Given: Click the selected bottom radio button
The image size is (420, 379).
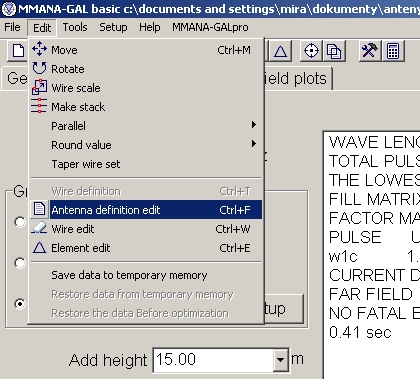Looking at the screenshot, I should click(x=20, y=304).
